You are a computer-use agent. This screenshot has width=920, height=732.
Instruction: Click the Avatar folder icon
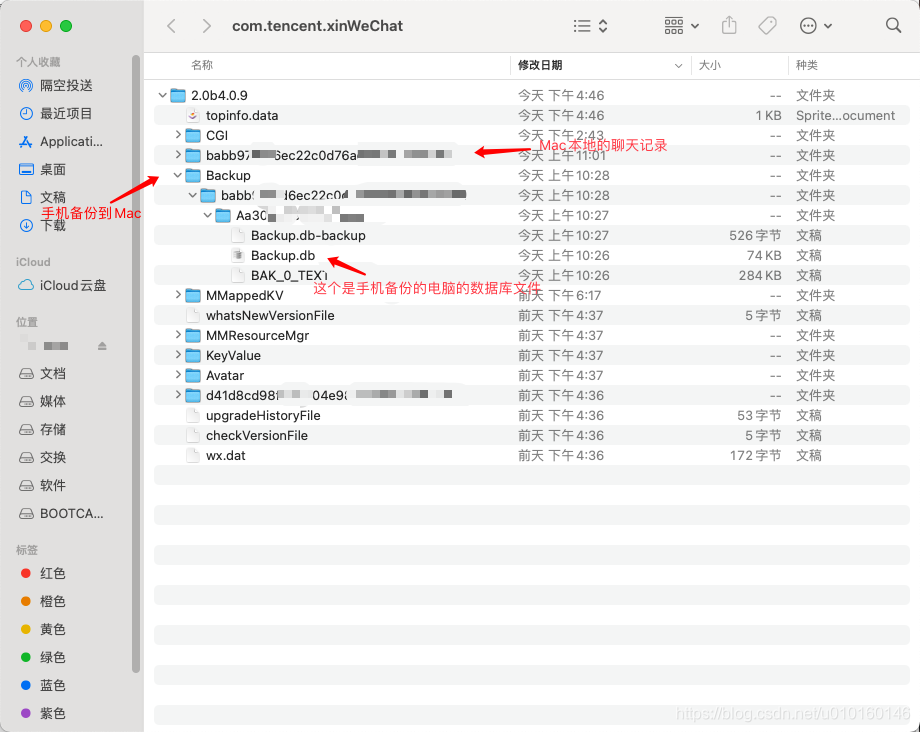click(x=193, y=375)
